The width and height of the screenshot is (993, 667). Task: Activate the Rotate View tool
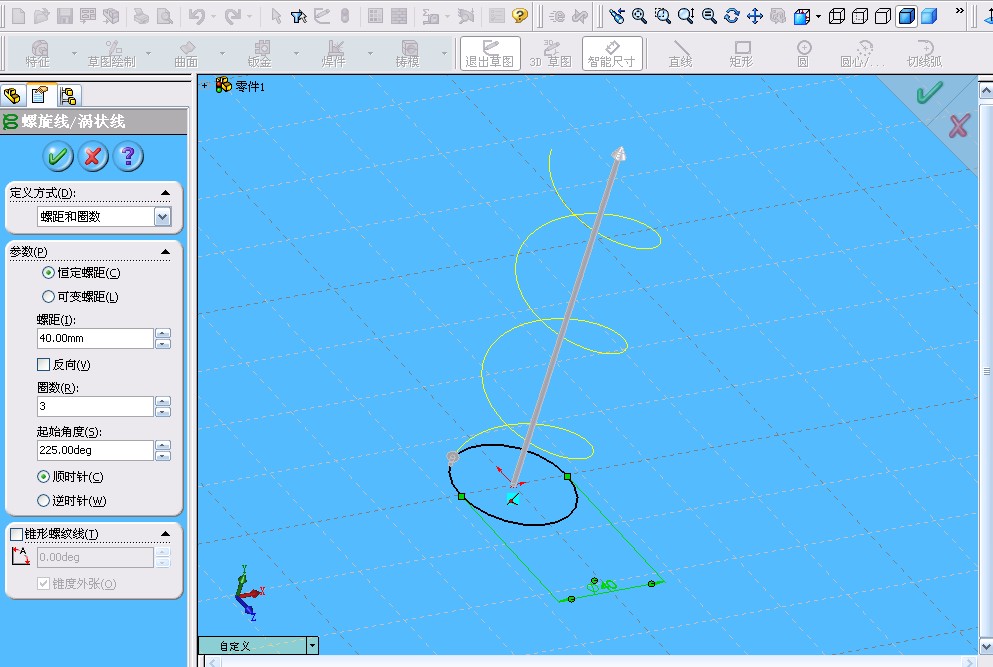[731, 16]
